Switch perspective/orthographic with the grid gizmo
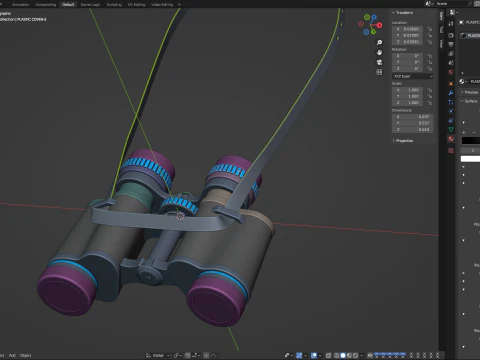This screenshot has width=480, height=360. point(379,72)
